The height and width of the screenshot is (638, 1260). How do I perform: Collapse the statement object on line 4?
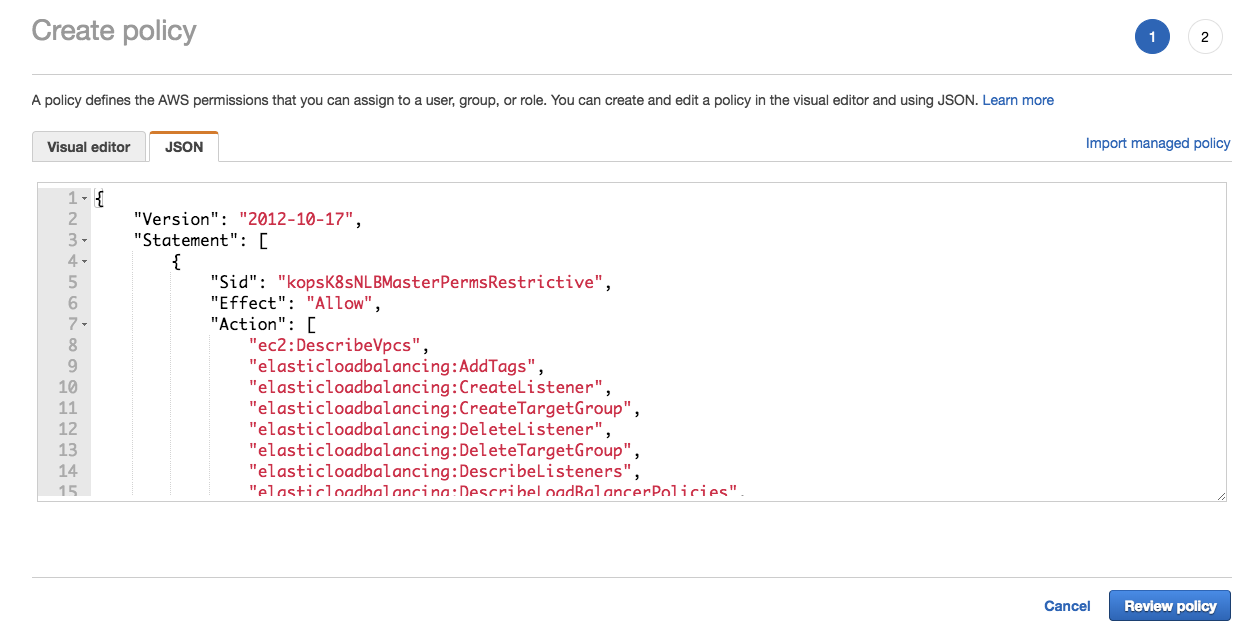point(85,260)
